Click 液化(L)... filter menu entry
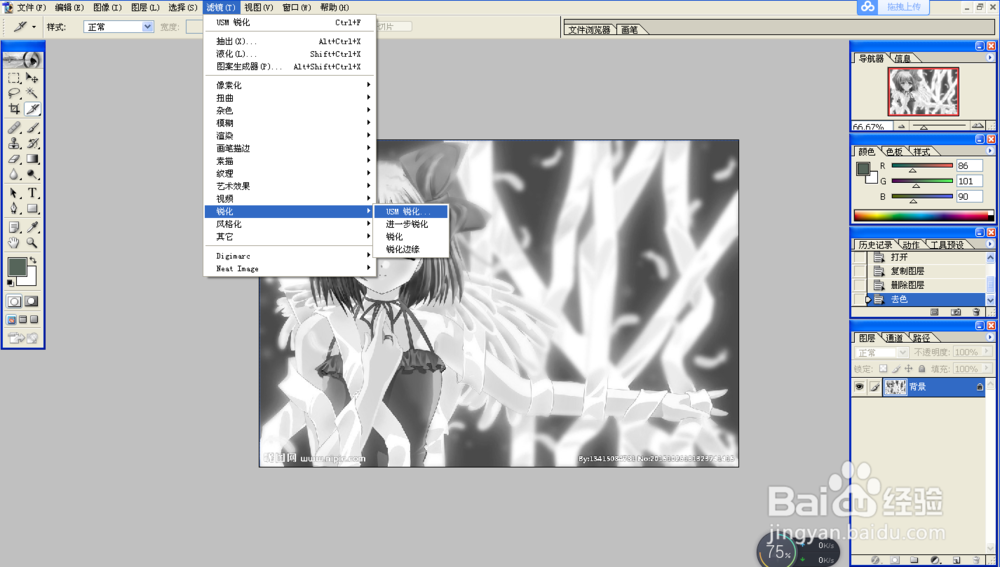This screenshot has width=1000, height=567. 290,54
